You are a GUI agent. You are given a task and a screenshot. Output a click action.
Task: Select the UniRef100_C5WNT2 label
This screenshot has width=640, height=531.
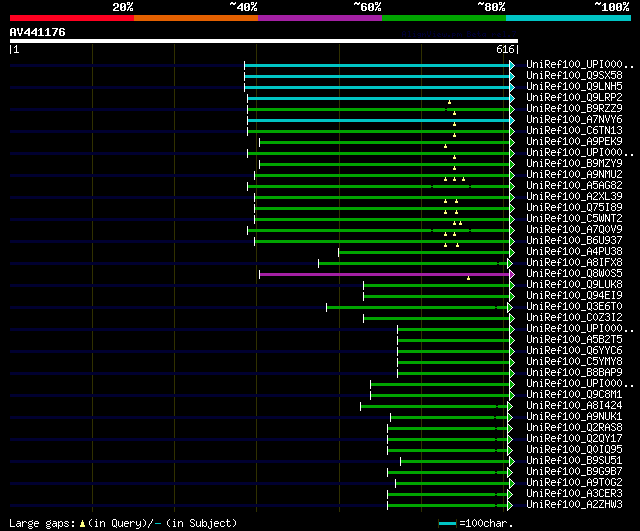[x=574, y=219]
